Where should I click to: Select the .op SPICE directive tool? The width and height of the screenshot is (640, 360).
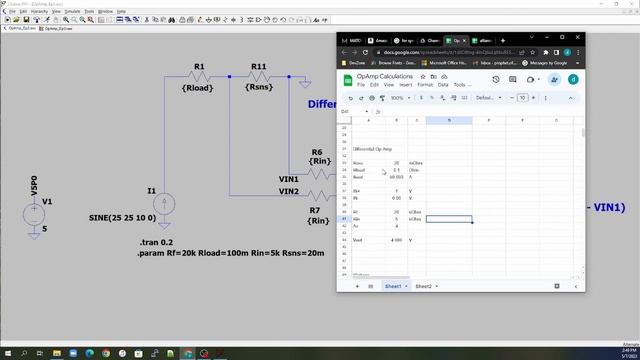(325, 20)
